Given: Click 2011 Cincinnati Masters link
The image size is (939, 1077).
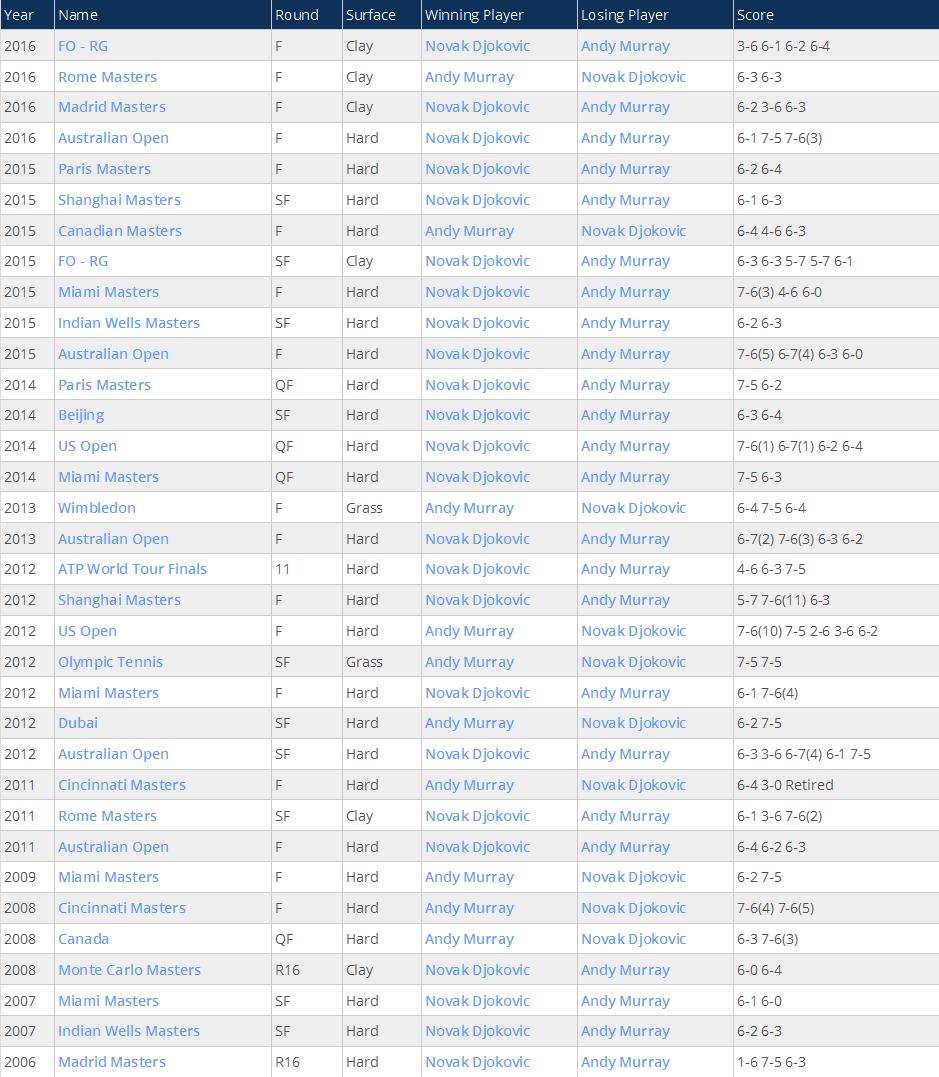Looking at the screenshot, I should pos(122,785).
